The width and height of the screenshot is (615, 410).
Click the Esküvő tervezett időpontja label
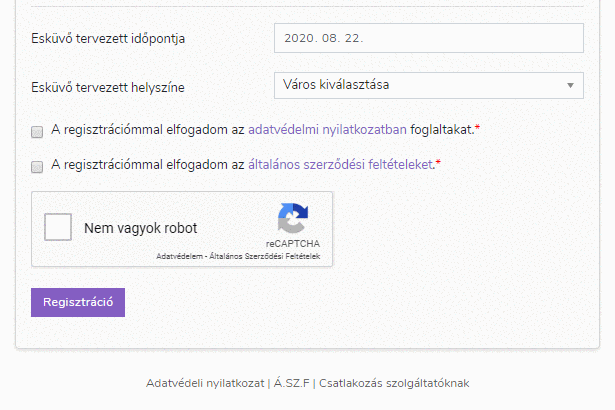coord(108,38)
